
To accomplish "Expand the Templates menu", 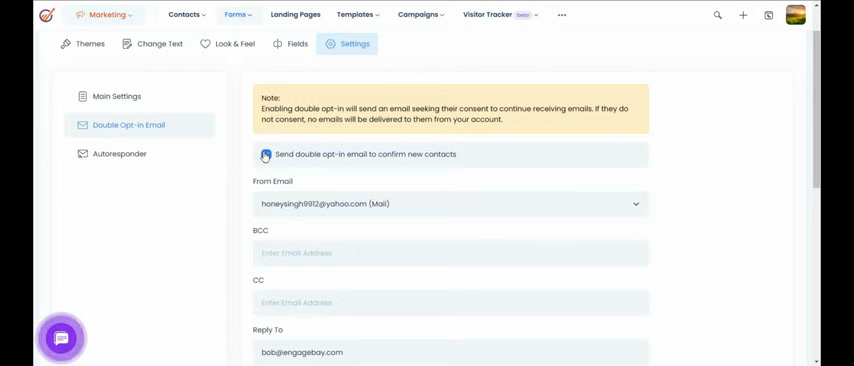I will pyautogui.click(x=358, y=15).
